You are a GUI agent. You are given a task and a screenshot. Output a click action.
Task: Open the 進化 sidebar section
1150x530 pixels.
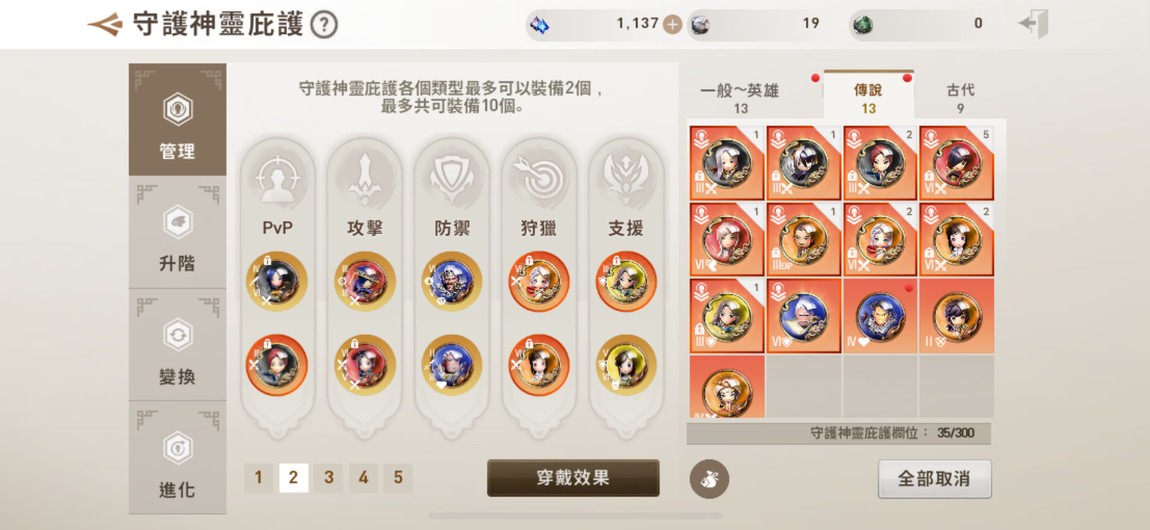click(x=177, y=458)
